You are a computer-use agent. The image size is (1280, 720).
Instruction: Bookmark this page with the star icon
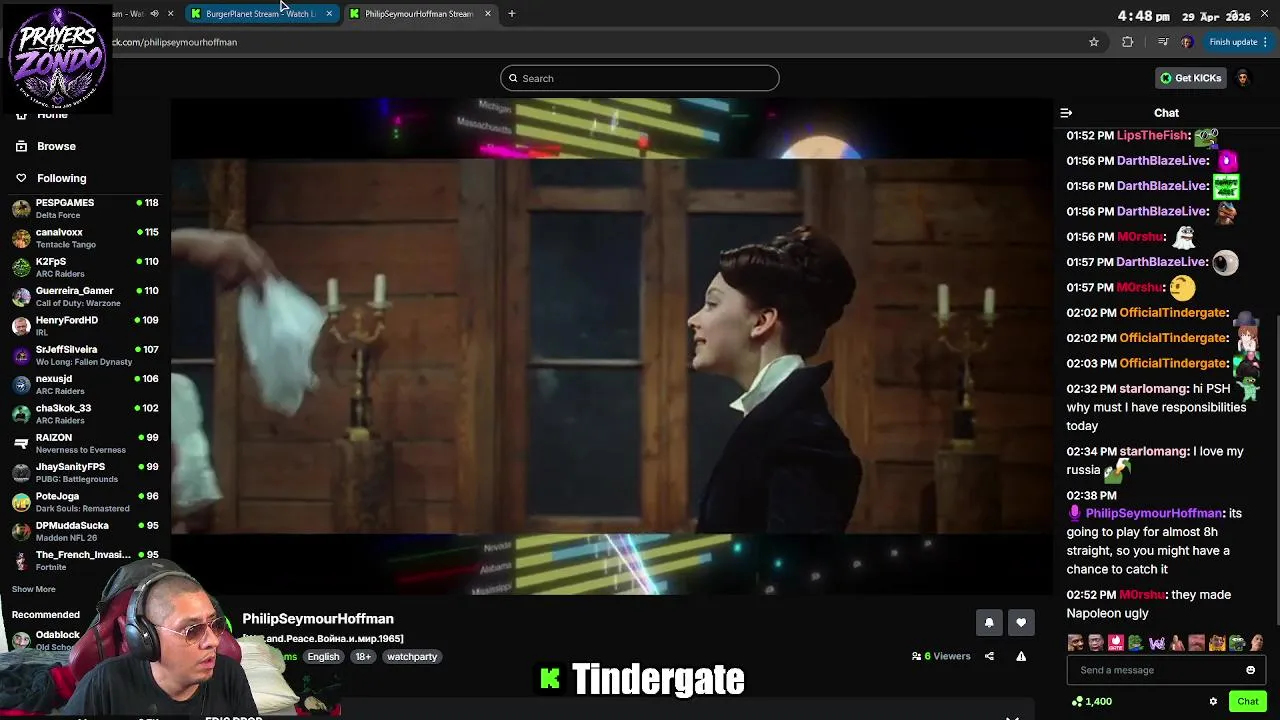pos(1094,42)
